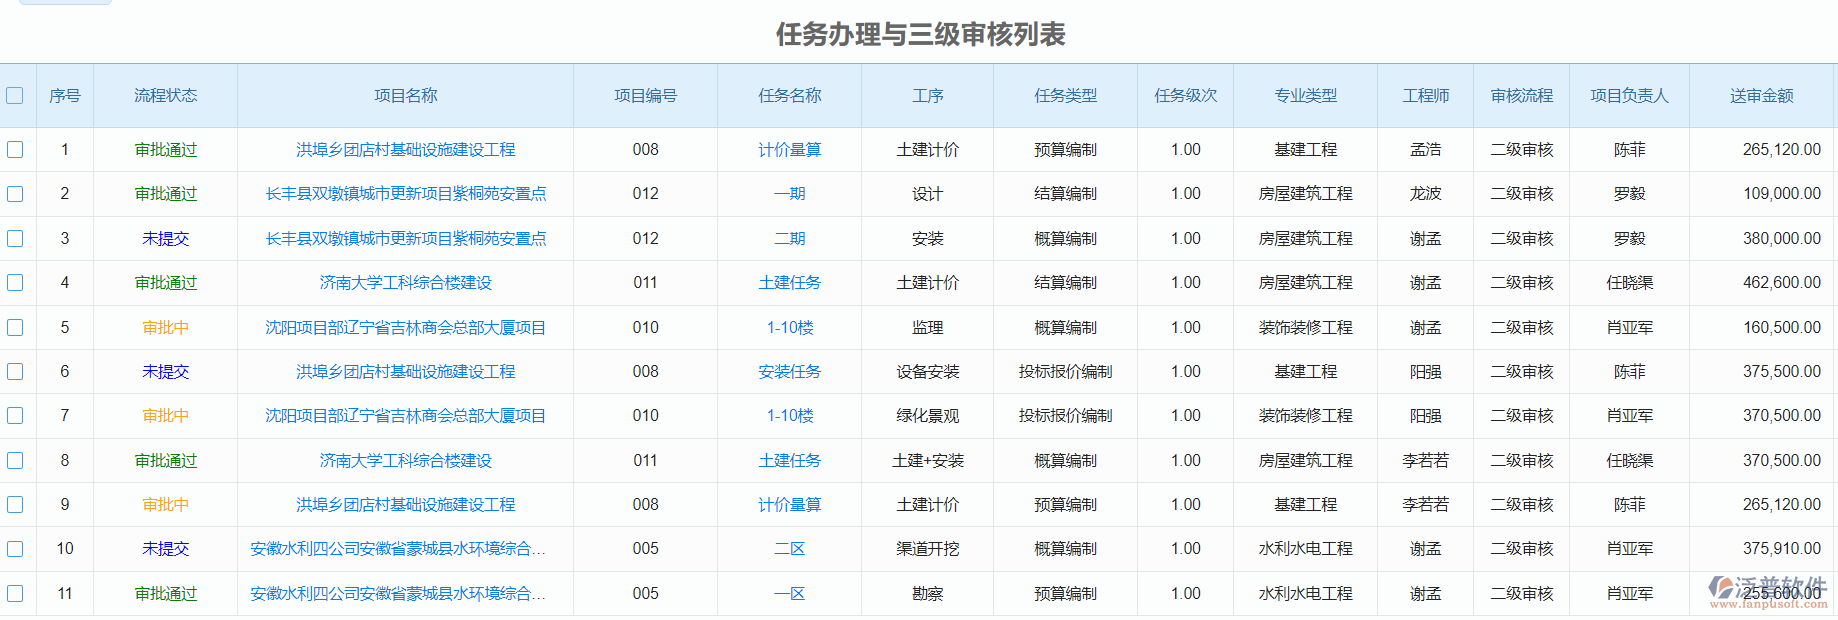Click status 审批中 in row 5
Image resolution: width=1838 pixels, height=620 pixels.
click(x=166, y=327)
